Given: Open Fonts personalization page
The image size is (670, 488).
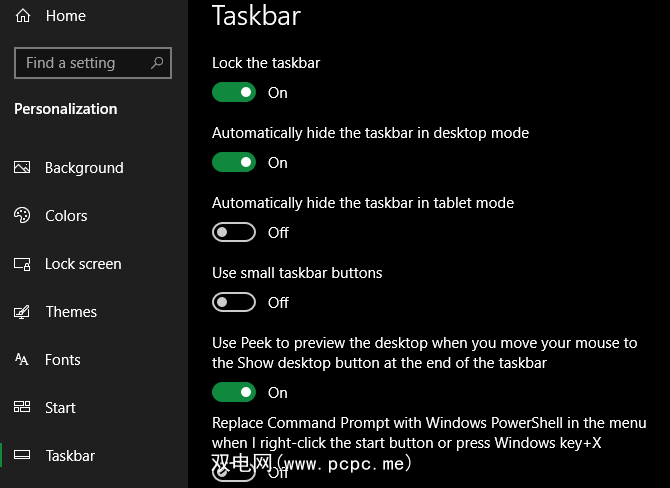Looking at the screenshot, I should click(x=63, y=360).
